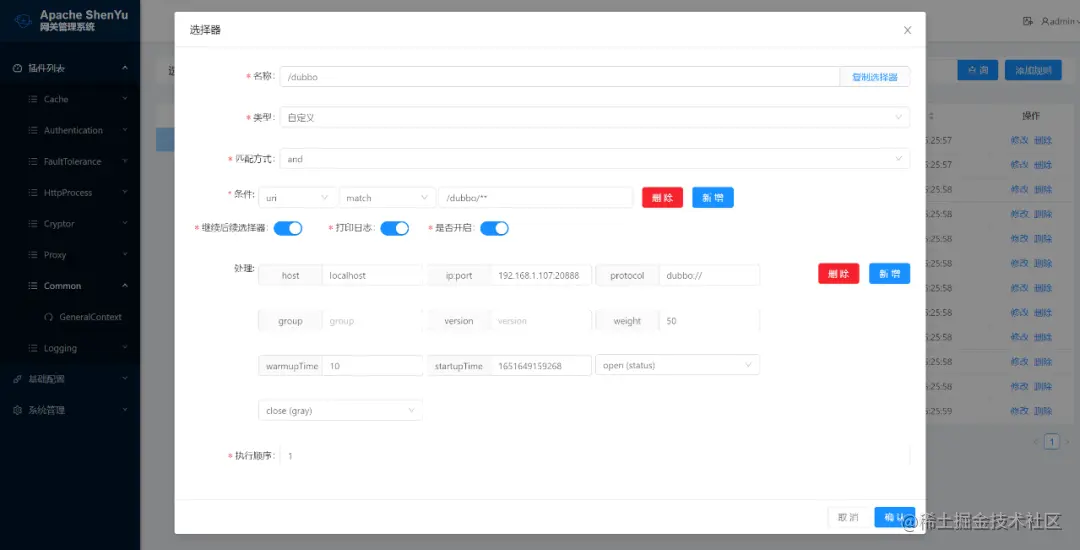Click the export icon left of admin
1080x550 pixels.
(1028, 21)
